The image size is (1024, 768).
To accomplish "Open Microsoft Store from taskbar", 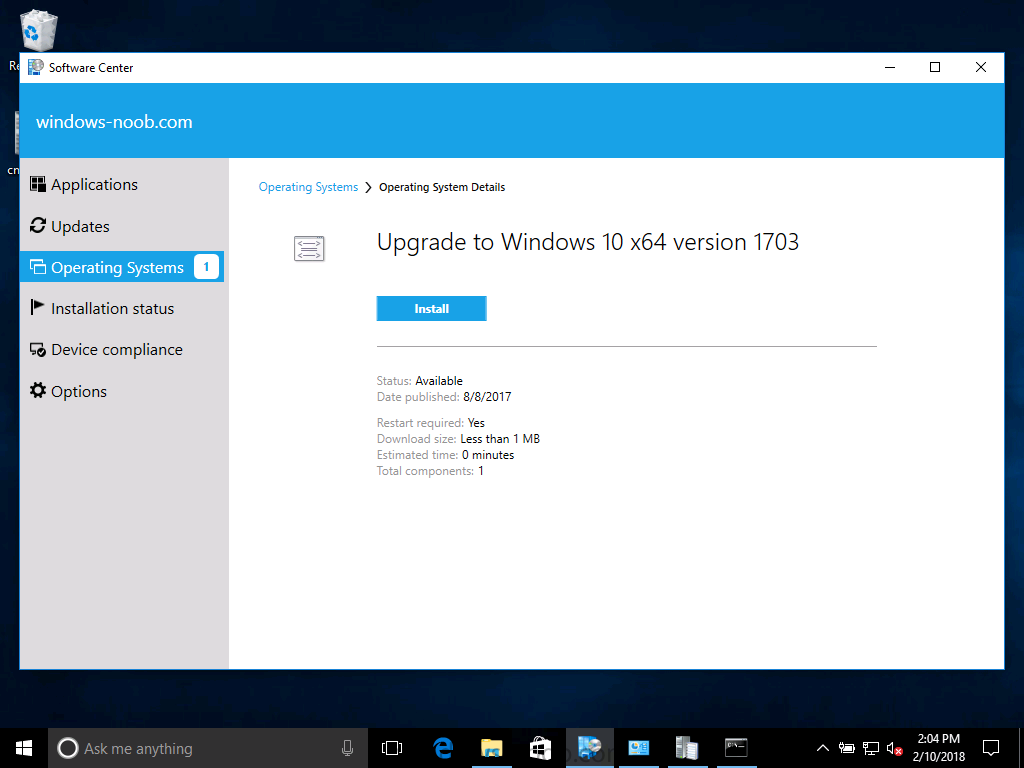I will 540,748.
